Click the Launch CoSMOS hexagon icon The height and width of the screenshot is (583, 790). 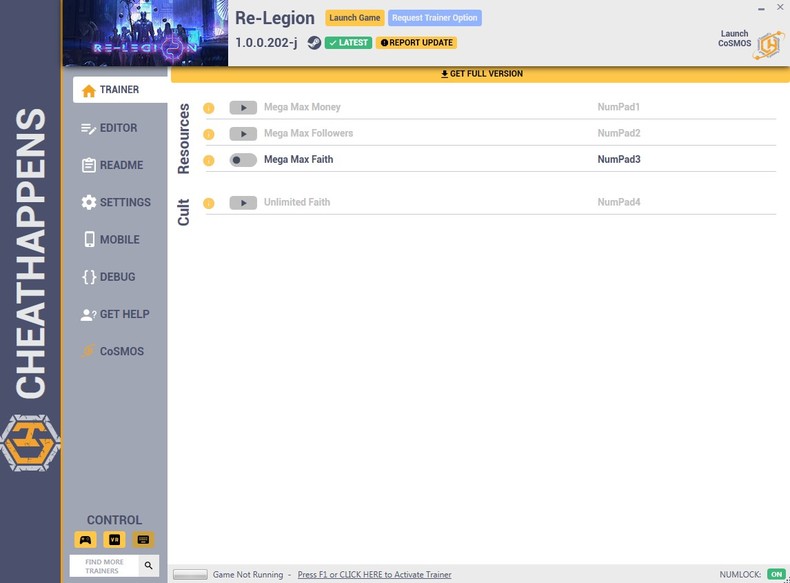click(768, 43)
